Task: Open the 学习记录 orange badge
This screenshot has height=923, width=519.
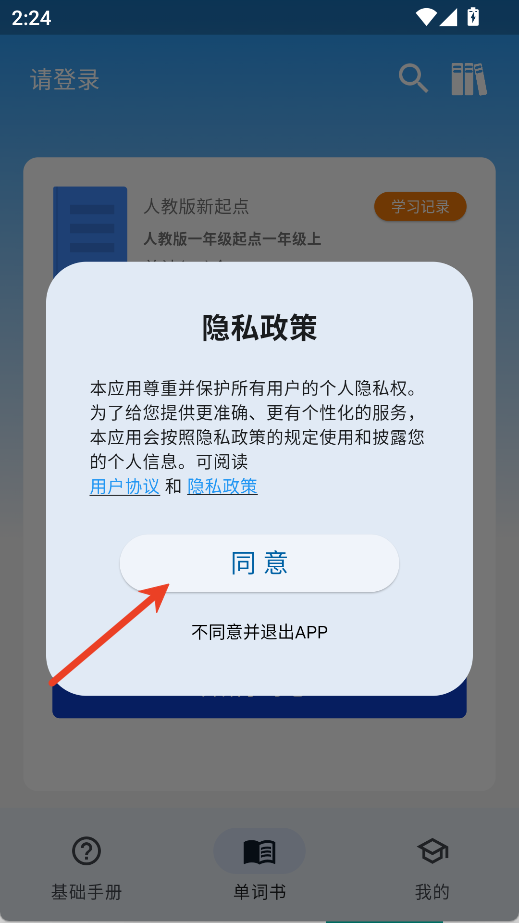Action: (420, 207)
